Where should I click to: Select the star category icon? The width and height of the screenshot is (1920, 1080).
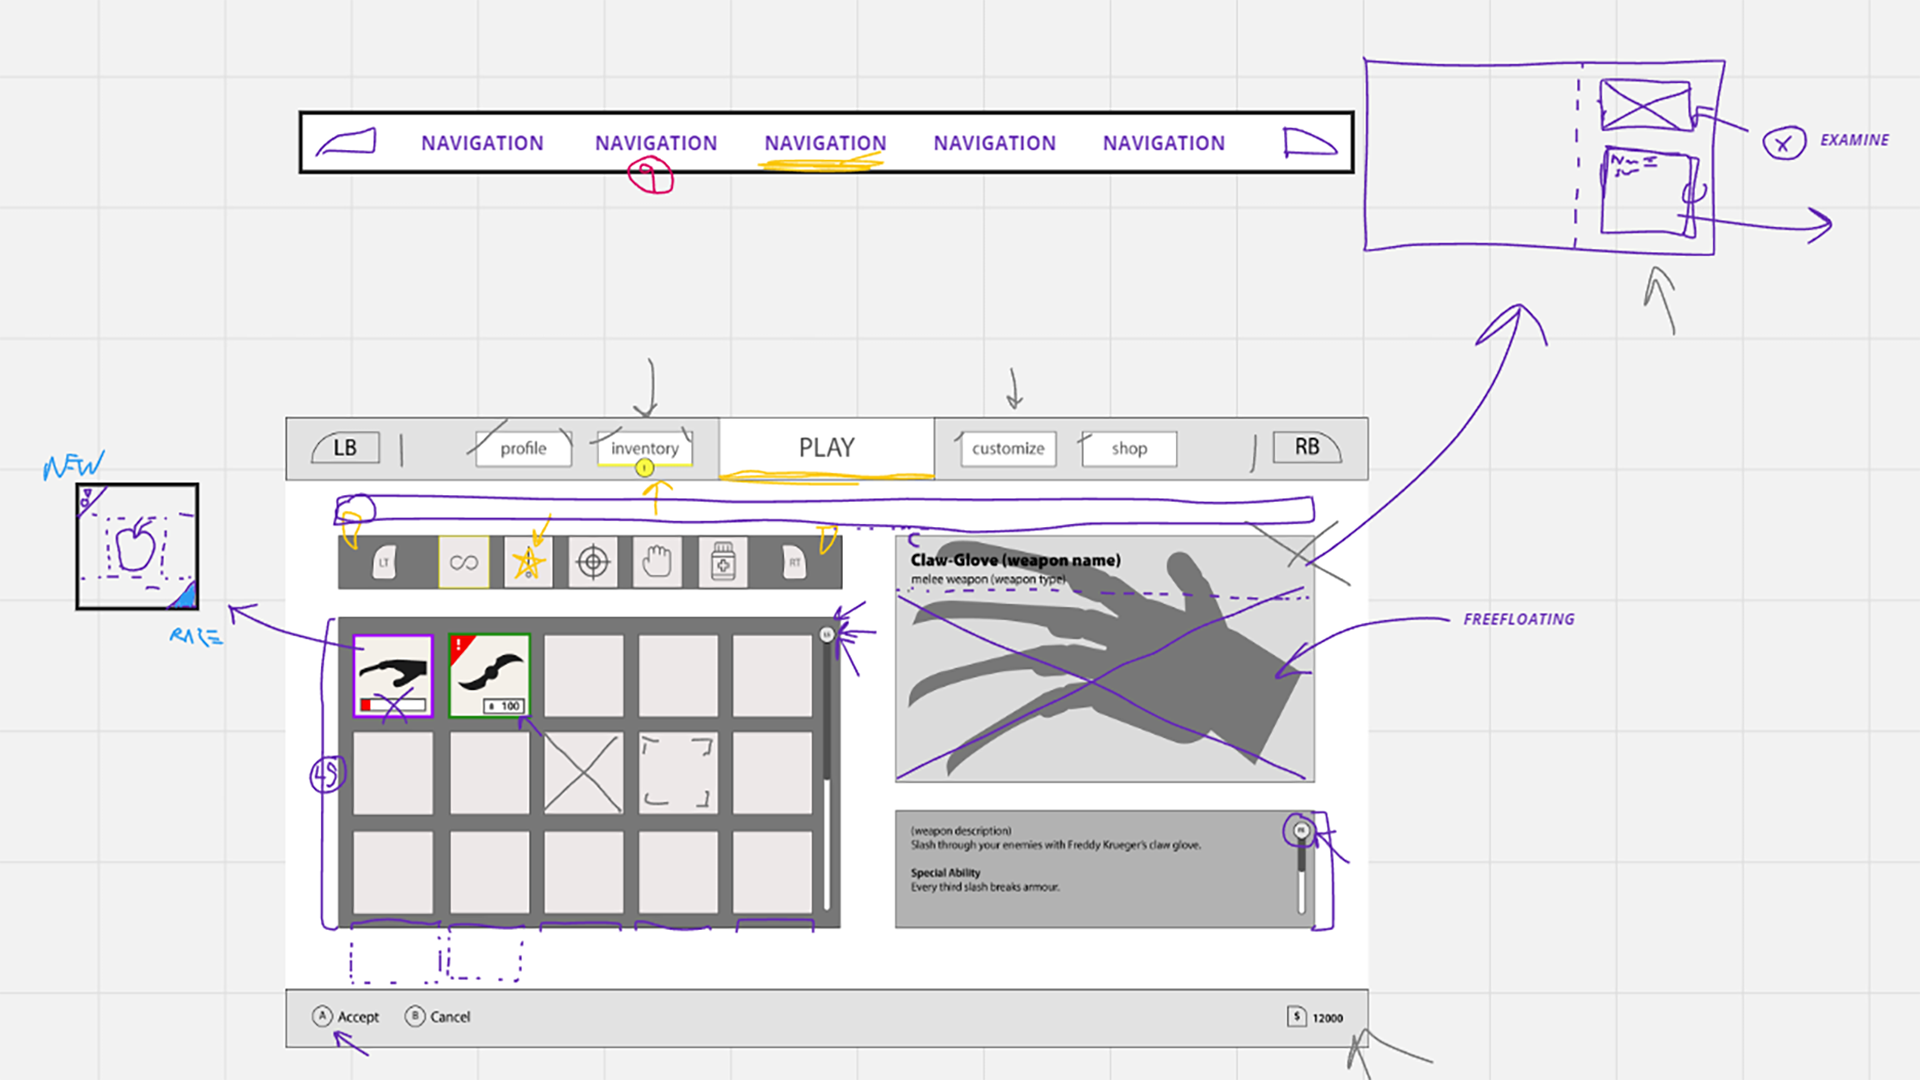point(528,562)
